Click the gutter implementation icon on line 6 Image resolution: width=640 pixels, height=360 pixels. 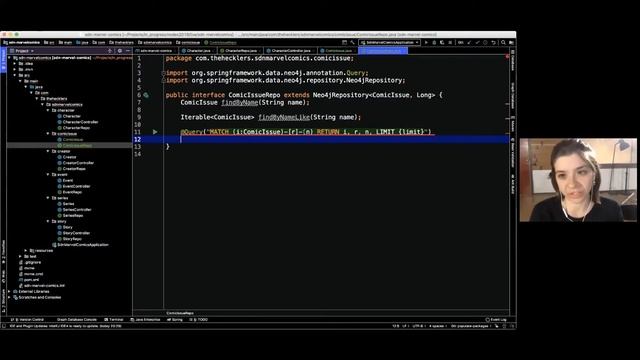pyautogui.click(x=146, y=95)
